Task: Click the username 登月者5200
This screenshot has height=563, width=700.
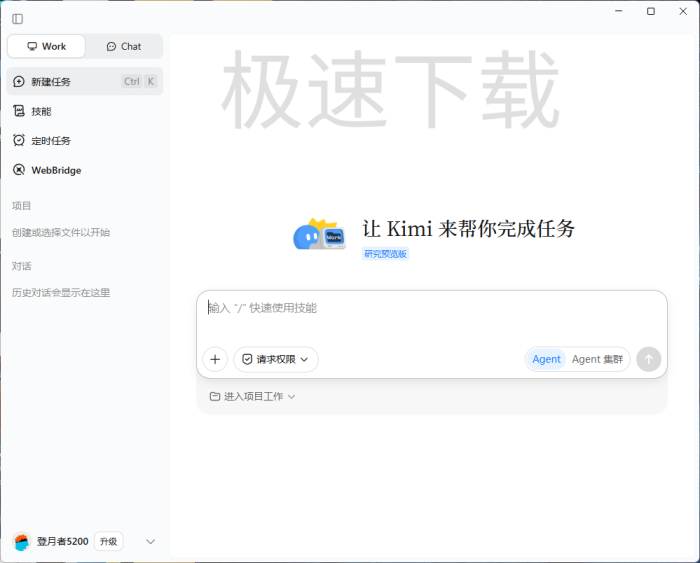Action: pyautogui.click(x=62, y=542)
